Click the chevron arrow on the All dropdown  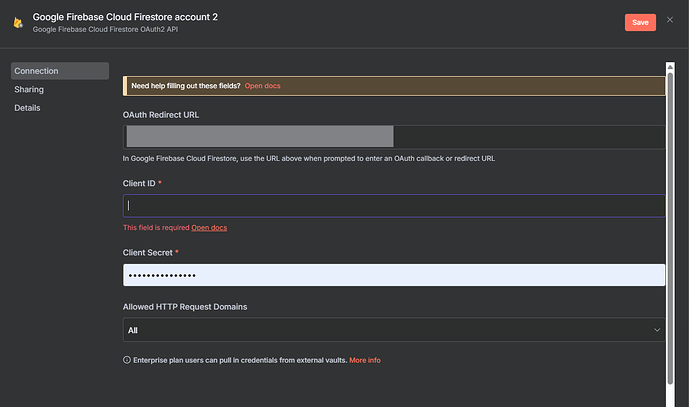tap(657, 329)
